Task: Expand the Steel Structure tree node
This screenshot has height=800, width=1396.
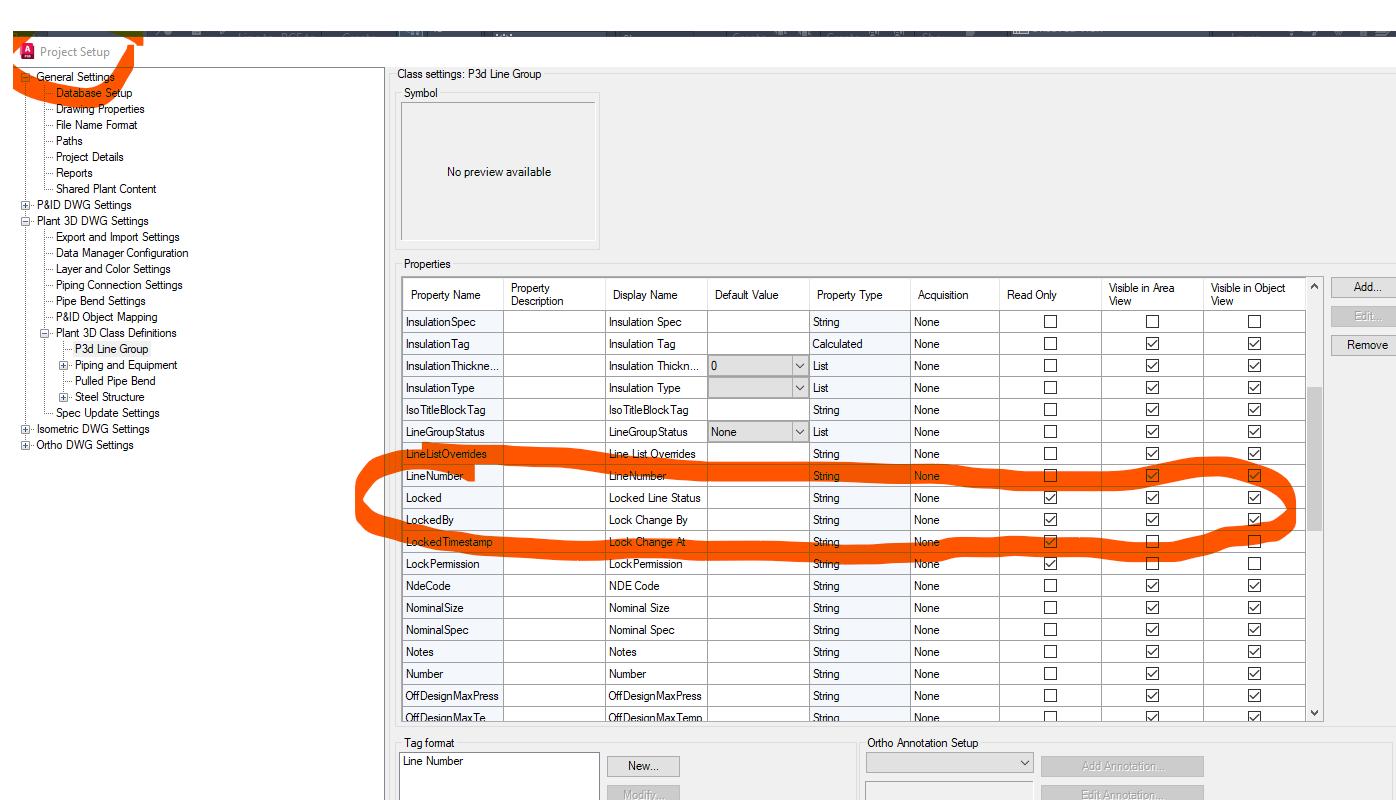Action: tap(64, 396)
